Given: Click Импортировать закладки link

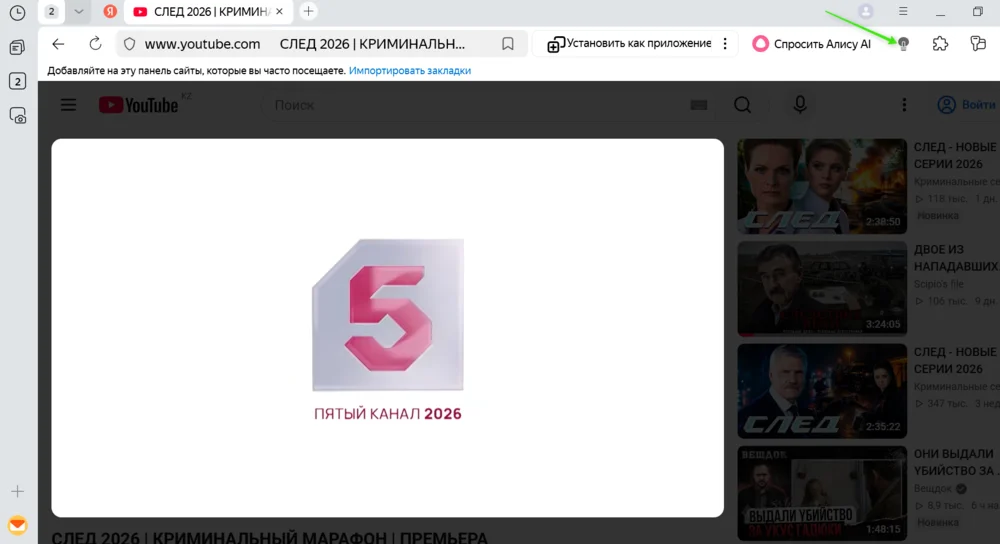Looking at the screenshot, I should pos(409,71).
